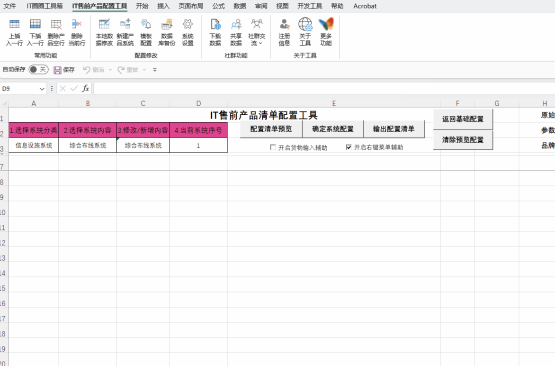
Task: Toggle the 自动保存 autosave switch
Action: pos(38,69)
